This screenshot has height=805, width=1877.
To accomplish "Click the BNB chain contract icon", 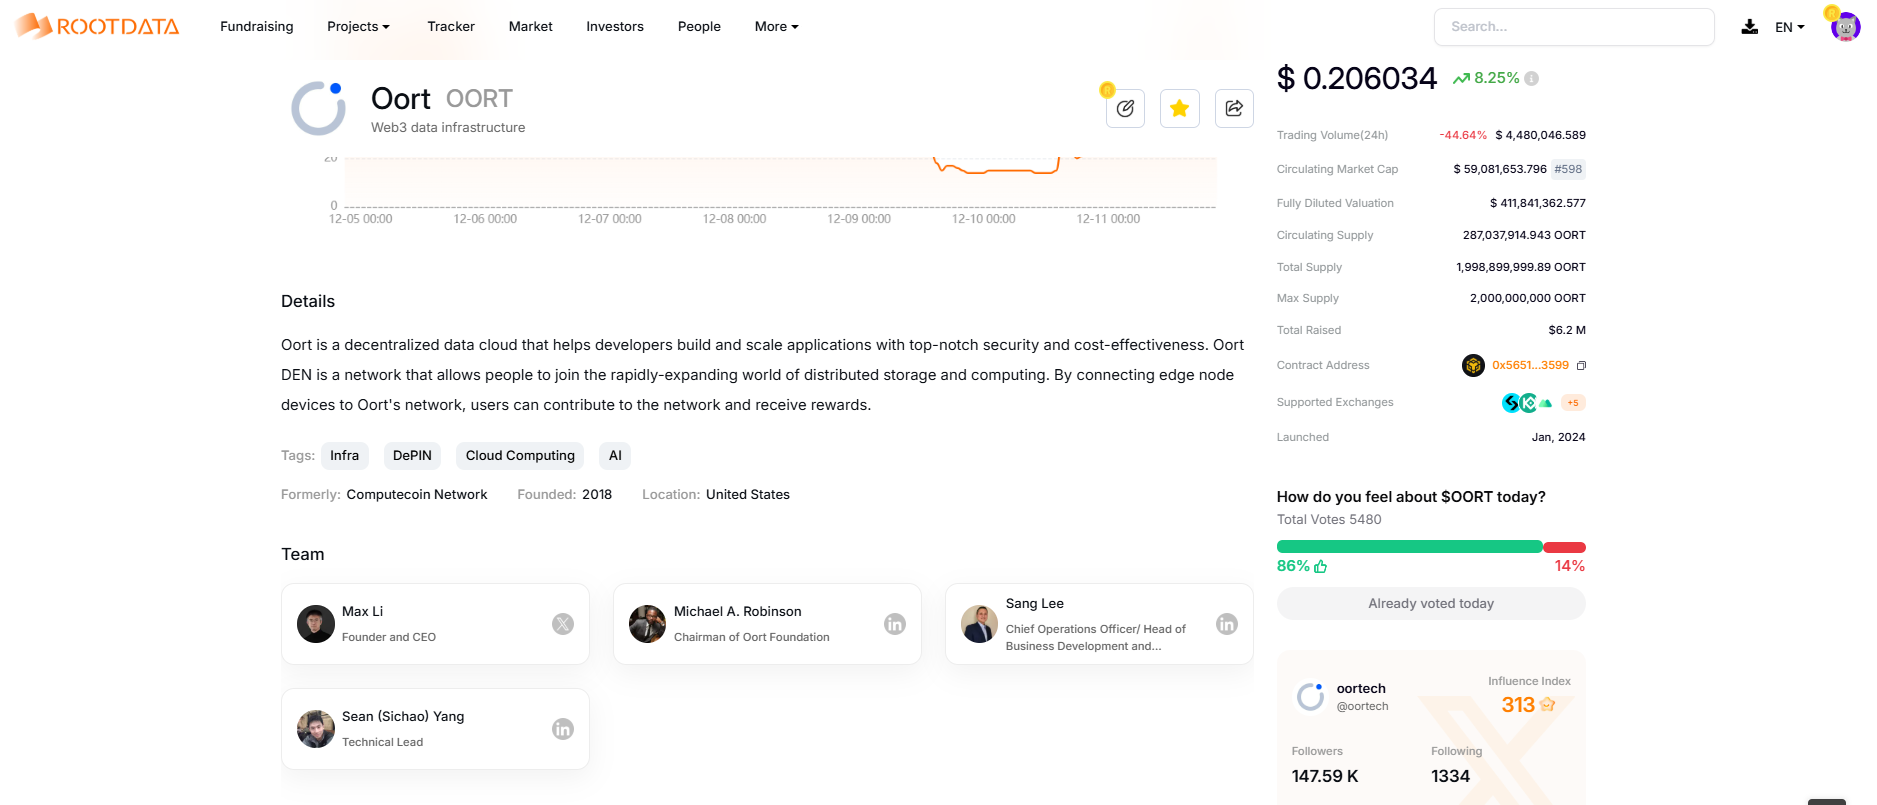I will click(x=1473, y=365).
